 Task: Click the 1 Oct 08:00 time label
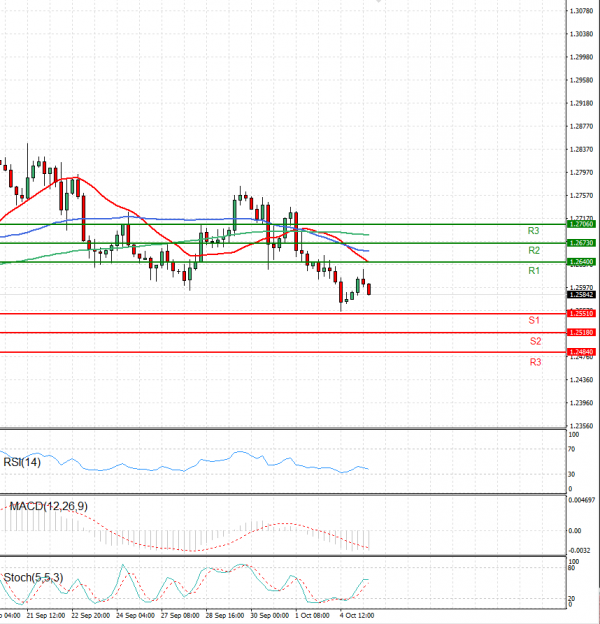pyautogui.click(x=312, y=615)
